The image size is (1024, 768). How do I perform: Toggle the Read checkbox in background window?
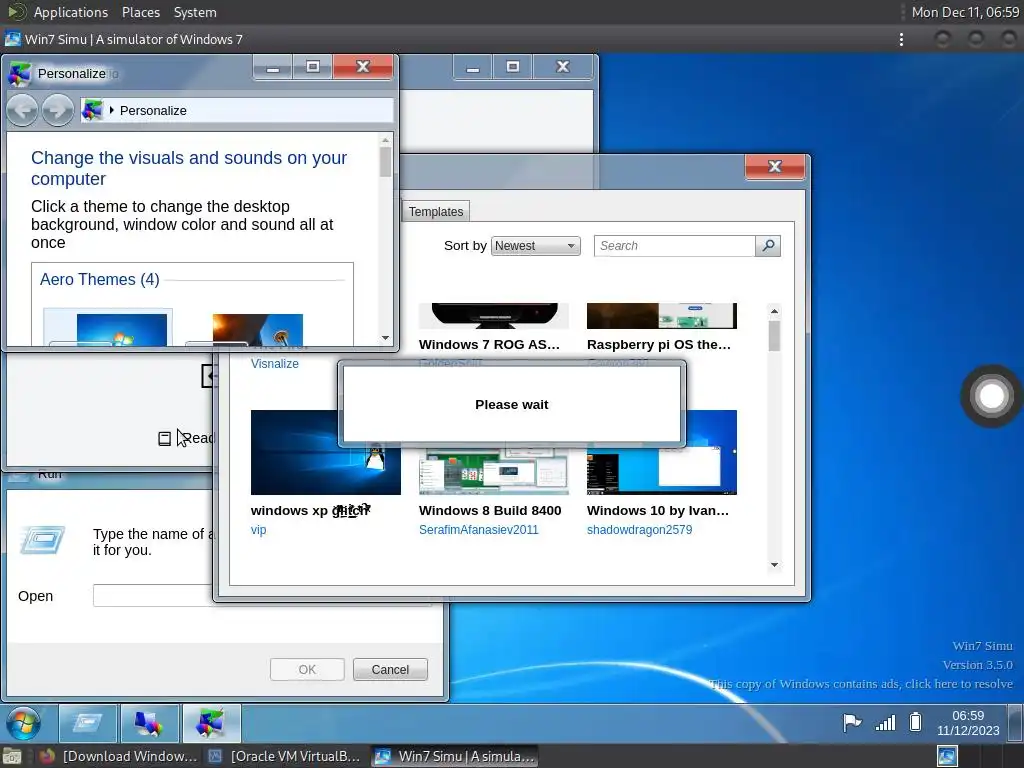click(165, 438)
